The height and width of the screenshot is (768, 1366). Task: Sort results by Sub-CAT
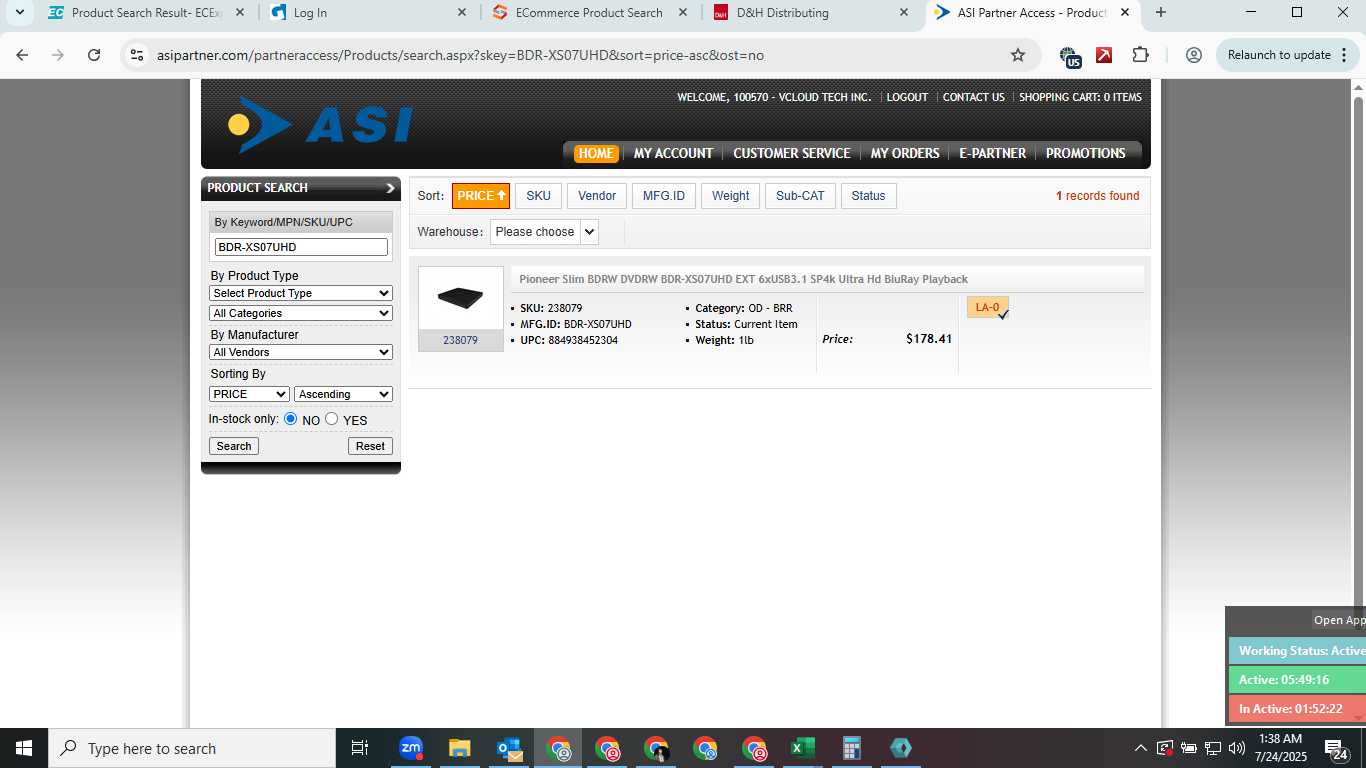[801, 196]
